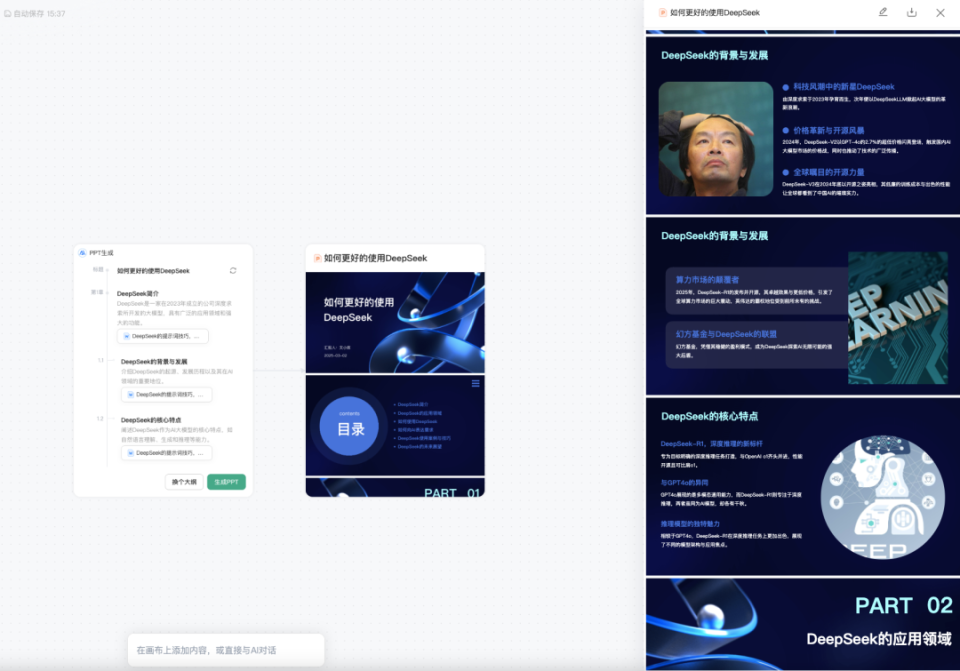
Task: Click the download icon in preview panel
Action: point(912,12)
